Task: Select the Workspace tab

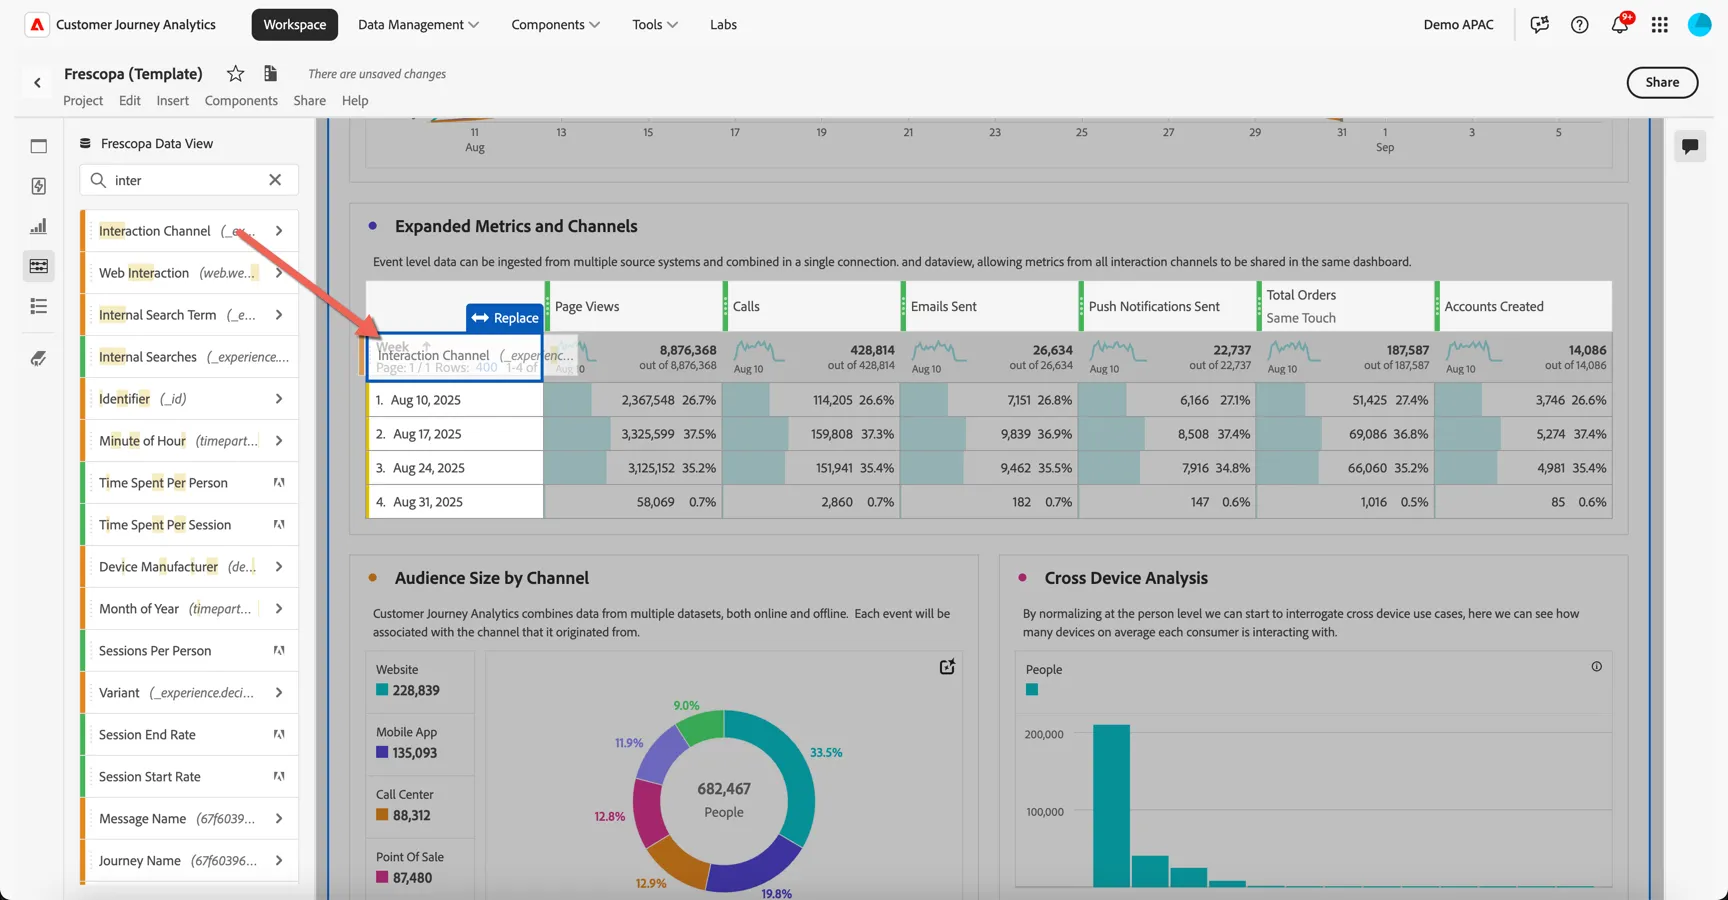Action: [294, 24]
